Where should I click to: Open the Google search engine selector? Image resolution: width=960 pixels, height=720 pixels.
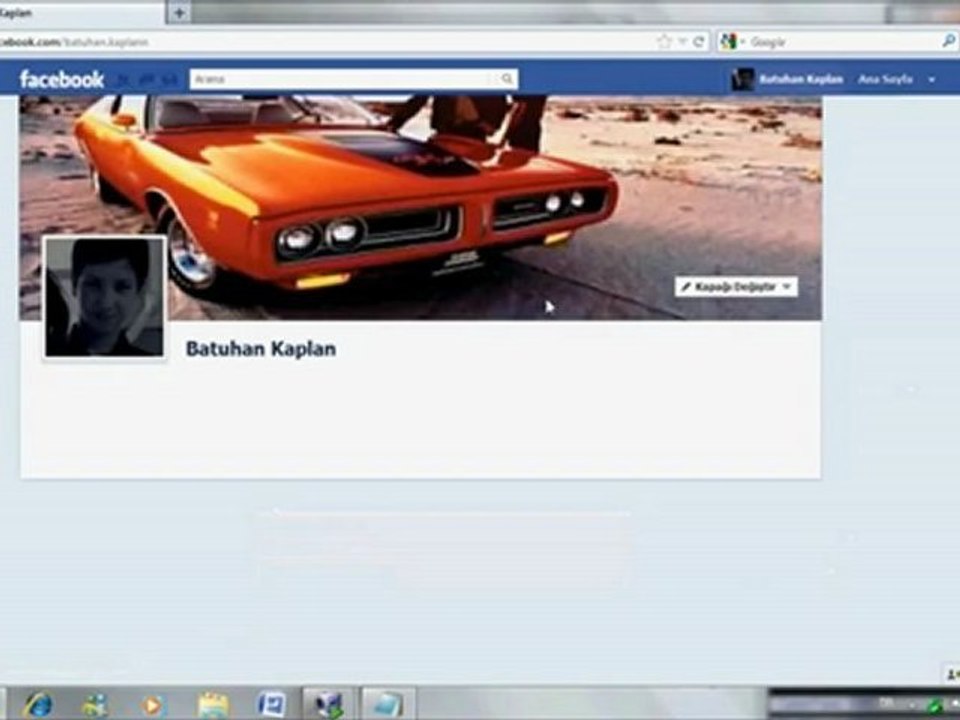coord(732,42)
